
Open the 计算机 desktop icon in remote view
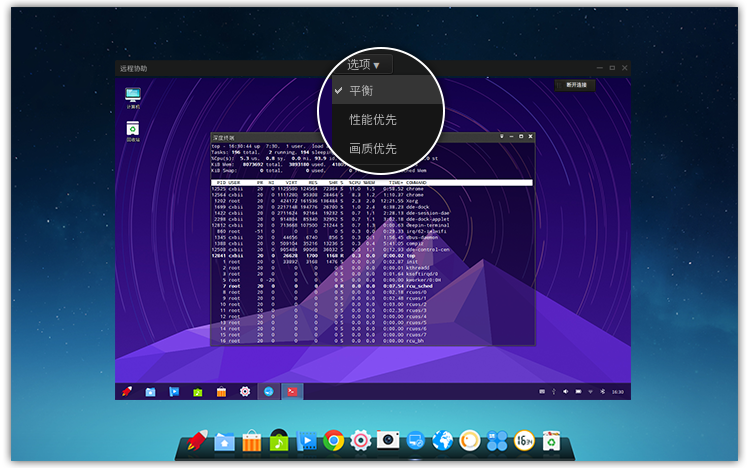click(133, 97)
